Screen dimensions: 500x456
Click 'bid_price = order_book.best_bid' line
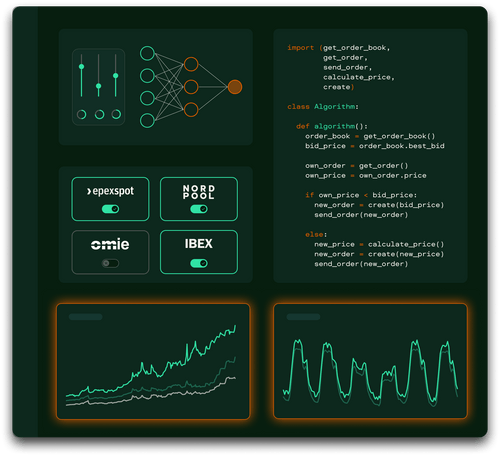tap(375, 146)
